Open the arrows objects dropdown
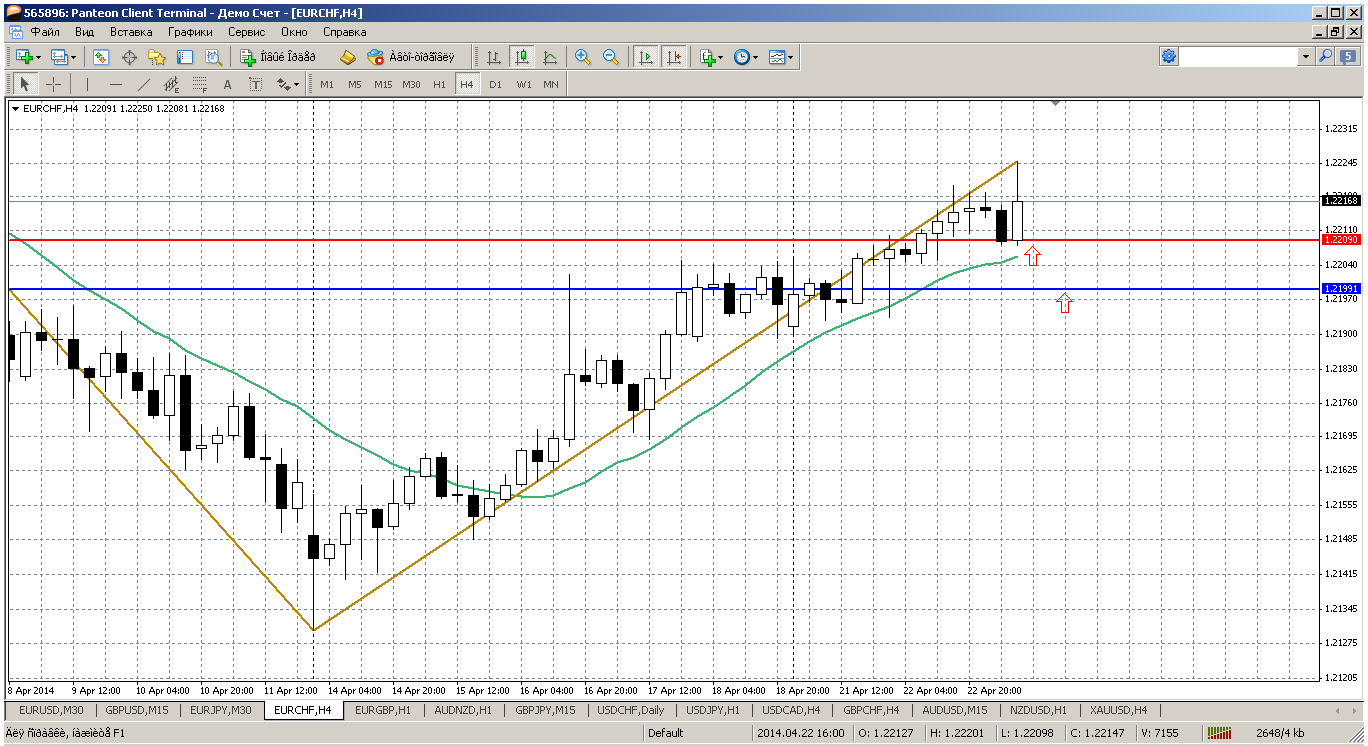 287,84
